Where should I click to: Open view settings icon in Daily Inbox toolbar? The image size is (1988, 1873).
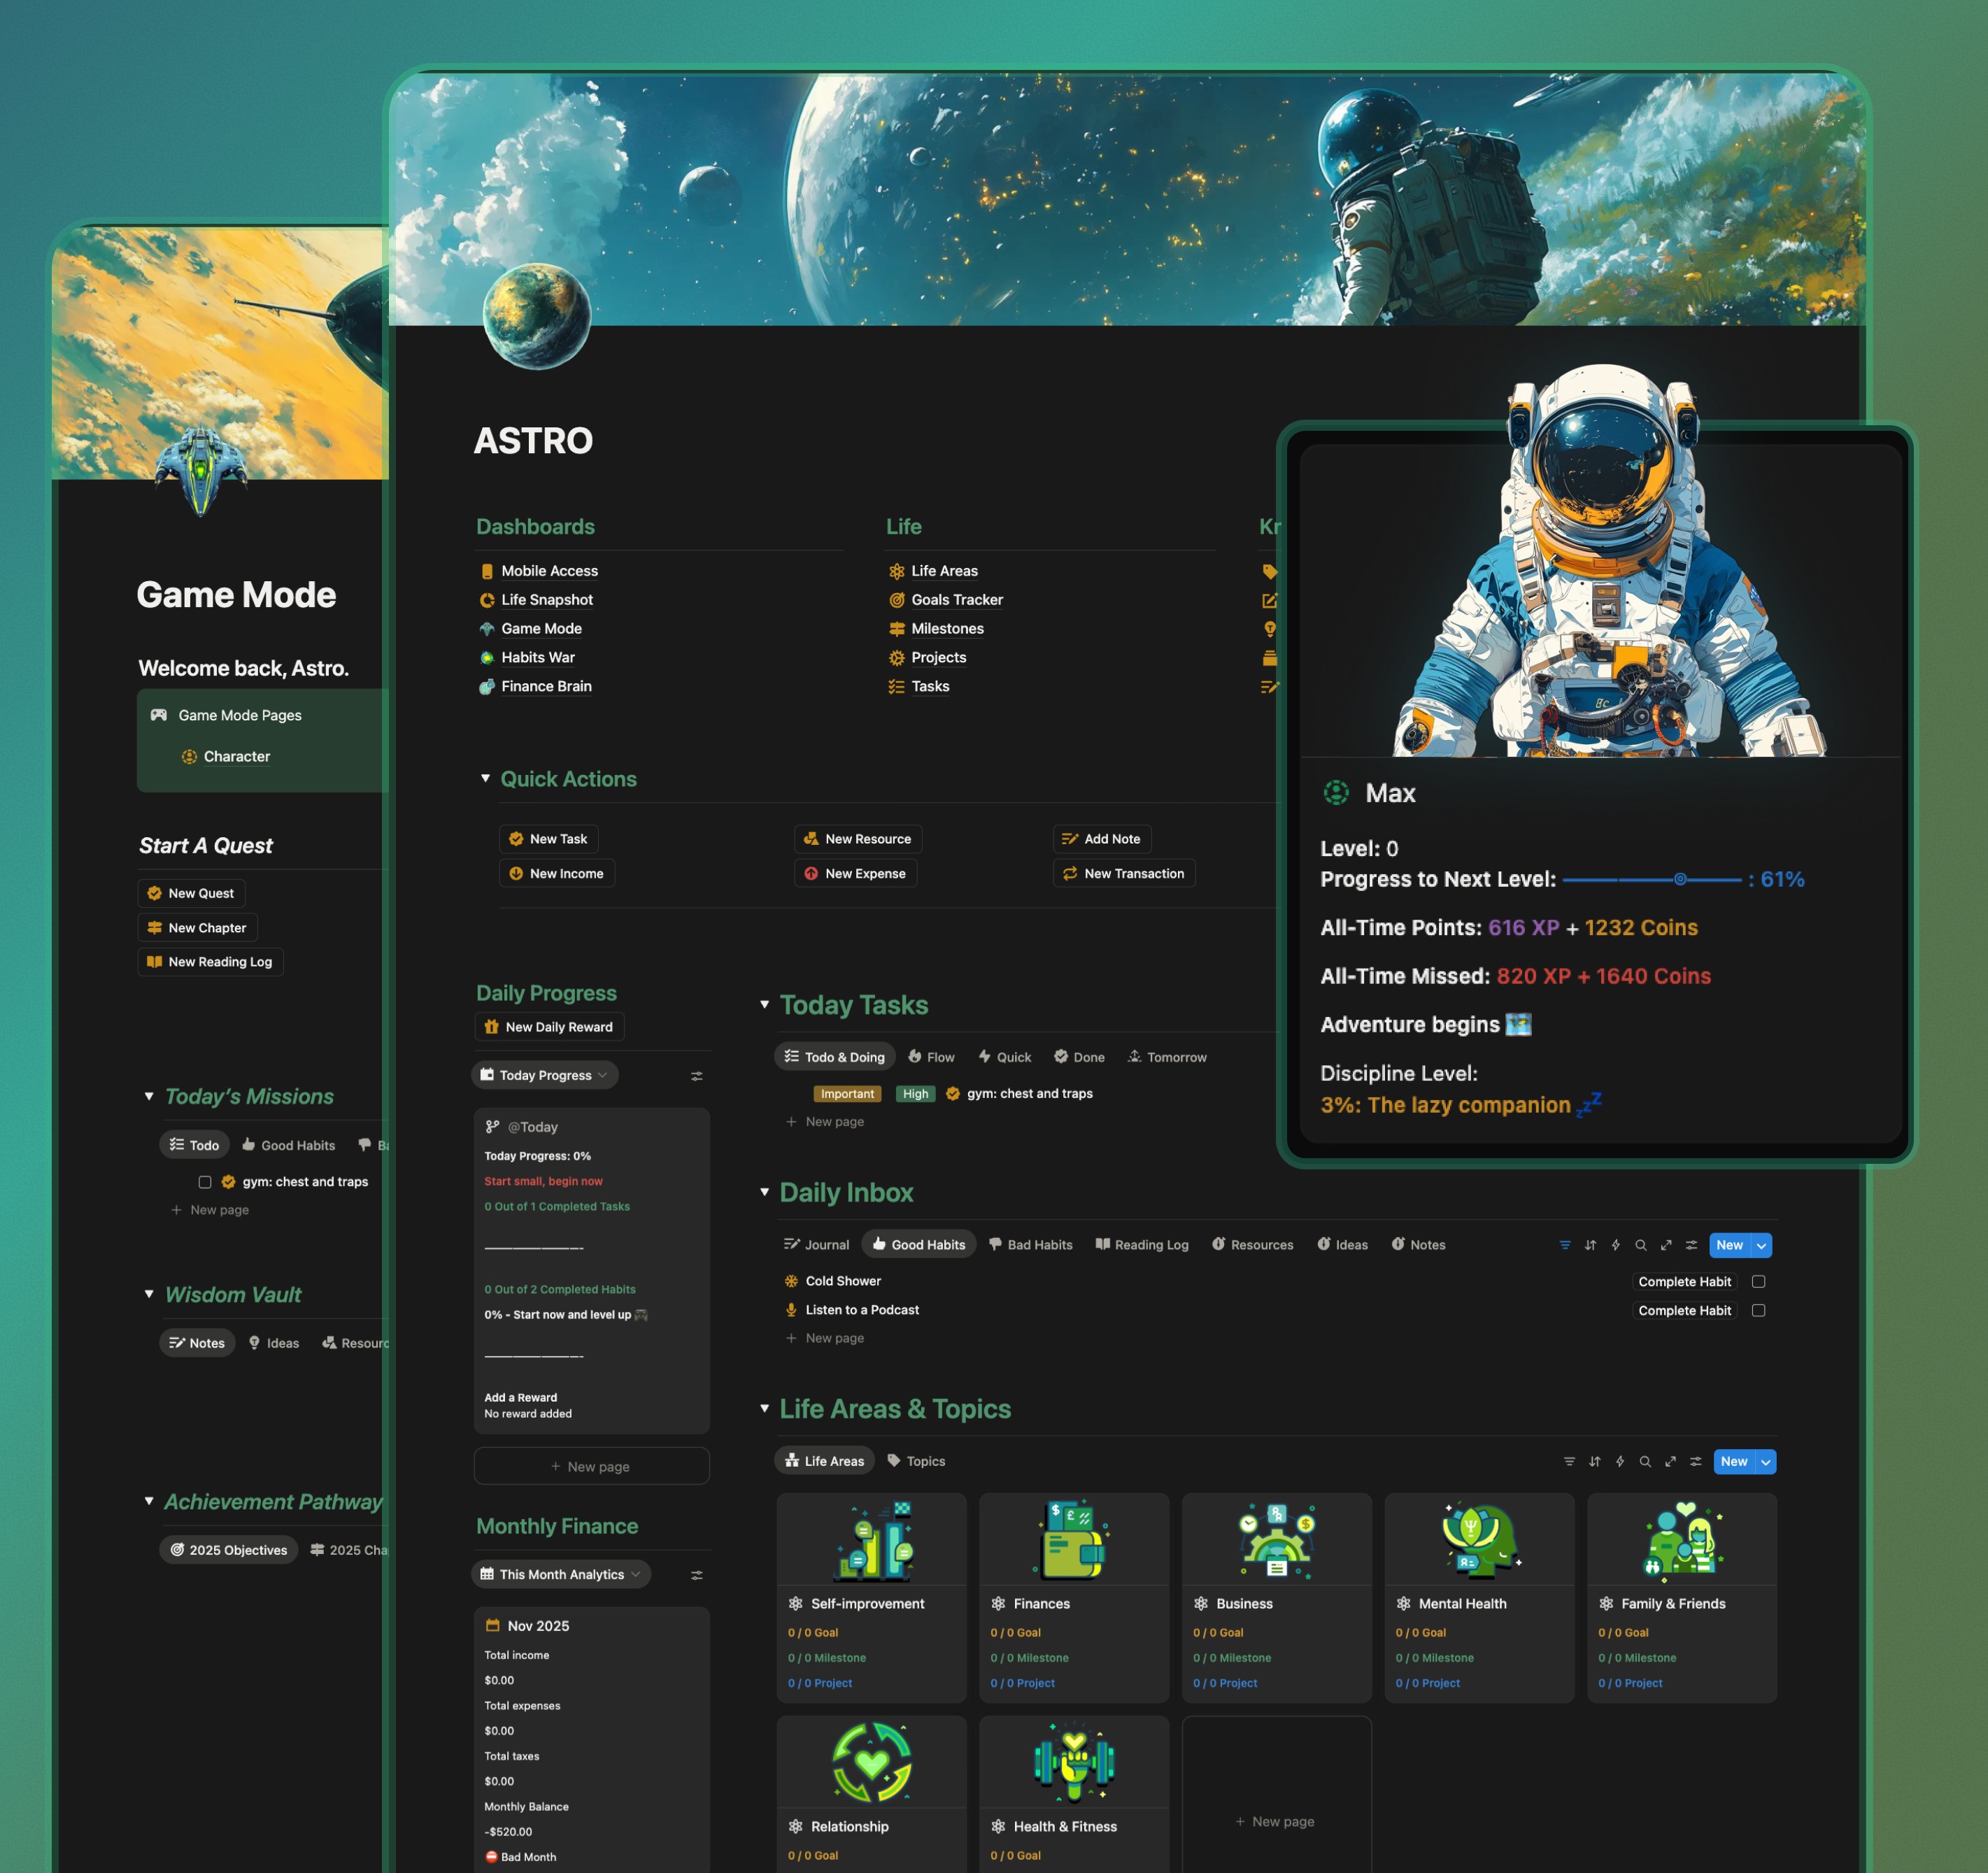[1691, 1245]
